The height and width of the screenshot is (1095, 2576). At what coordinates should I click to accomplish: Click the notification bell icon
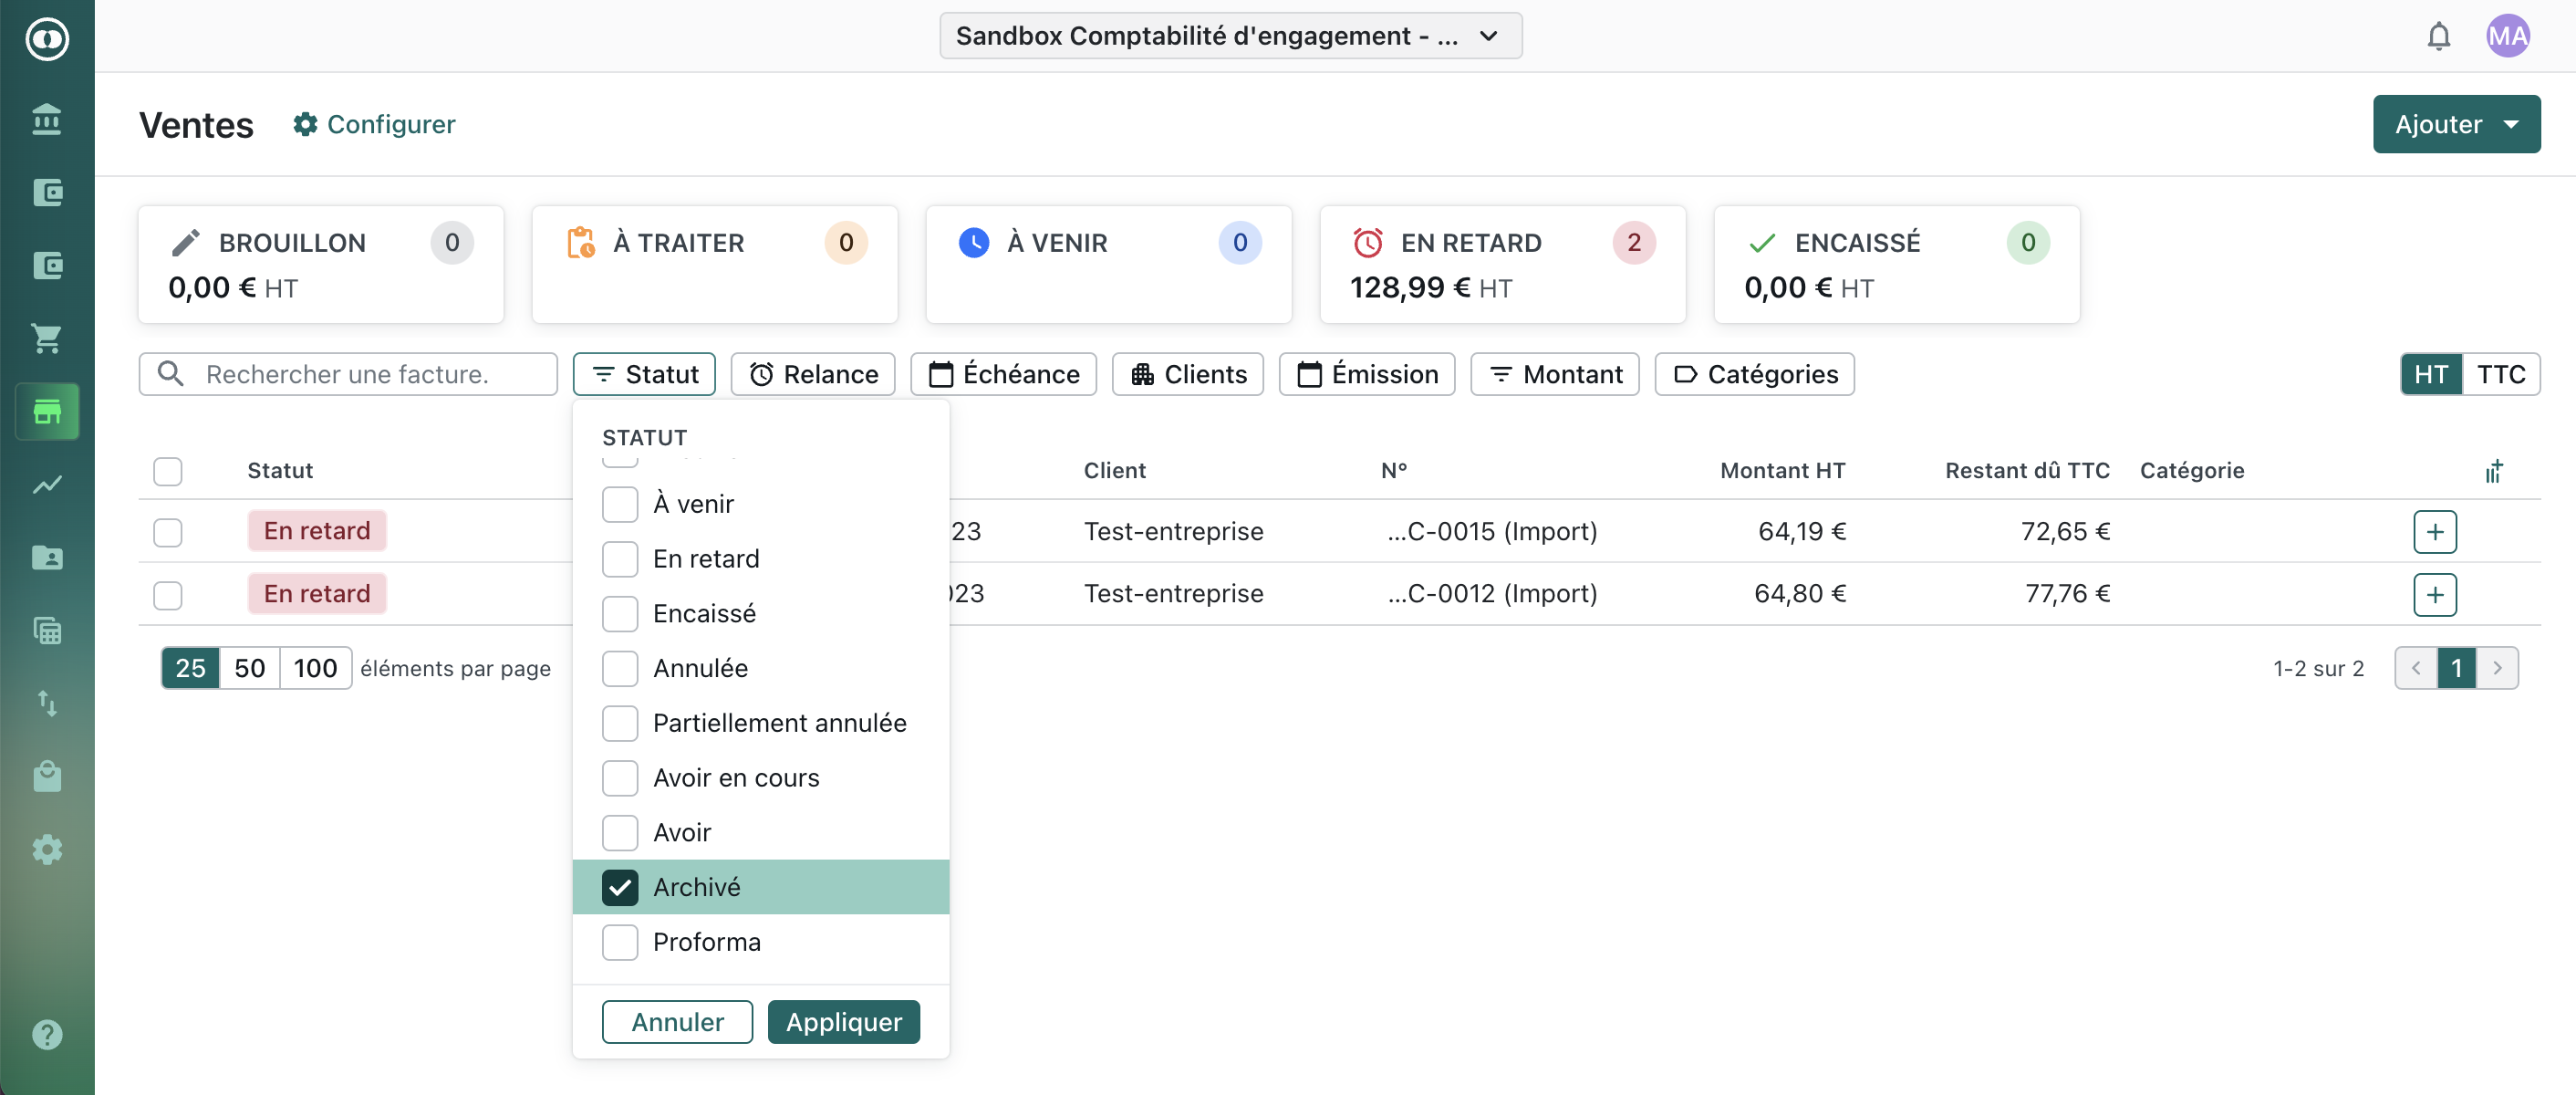pos(2438,37)
